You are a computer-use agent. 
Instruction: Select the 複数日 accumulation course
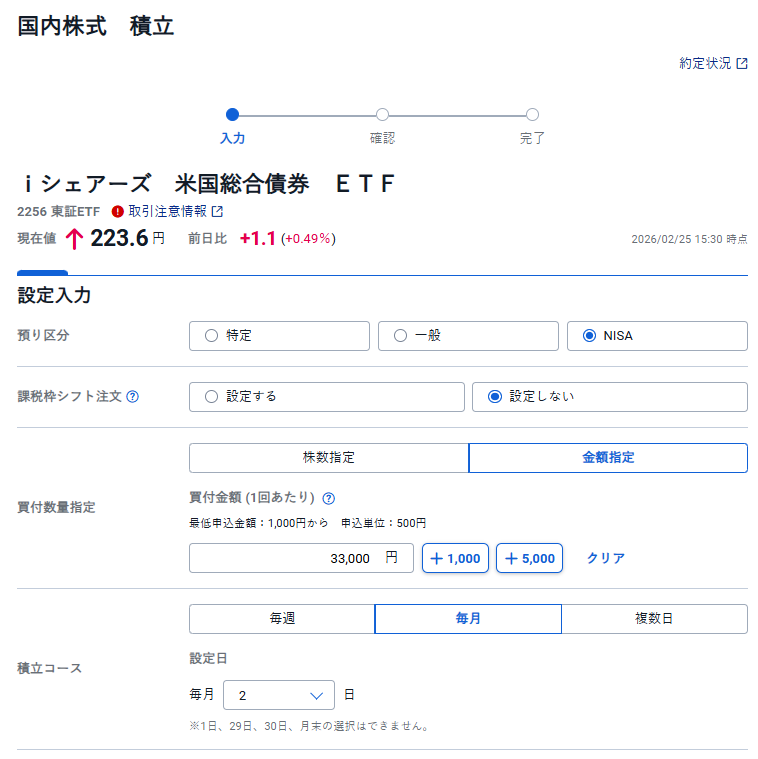(654, 619)
